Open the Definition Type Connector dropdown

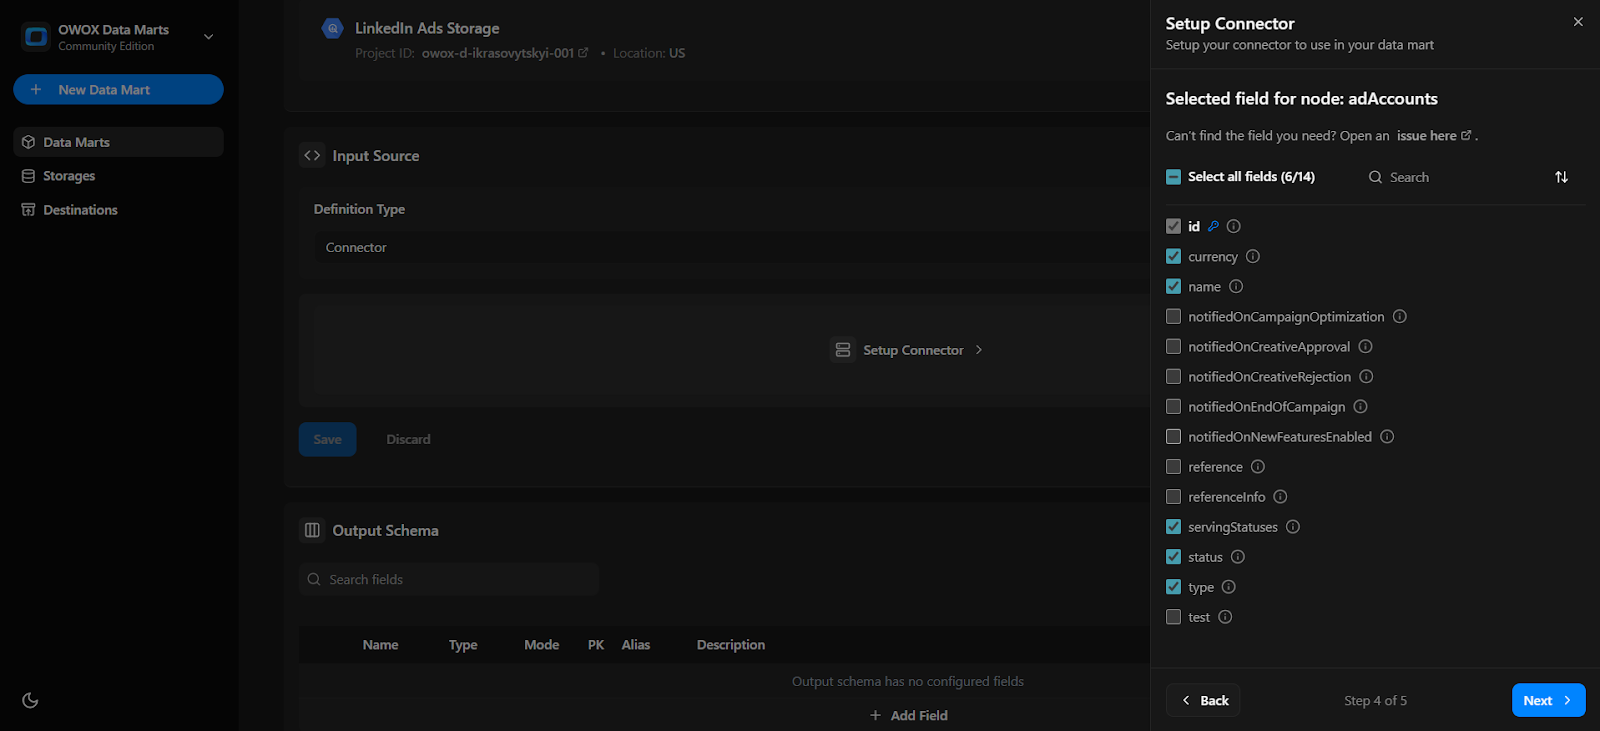tap(732, 248)
